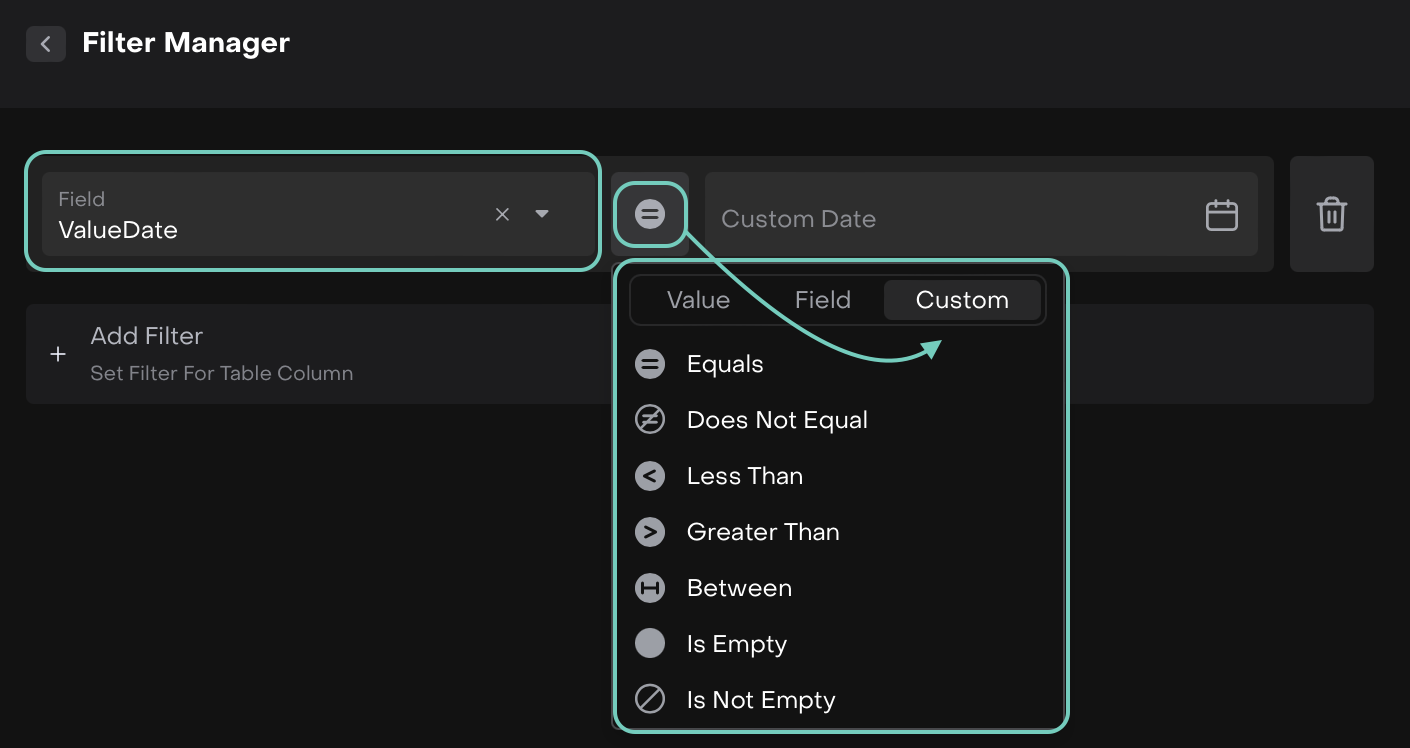Screen dimensions: 1410x748
Task: Click the plus icon to add filter
Action: [x=58, y=354]
